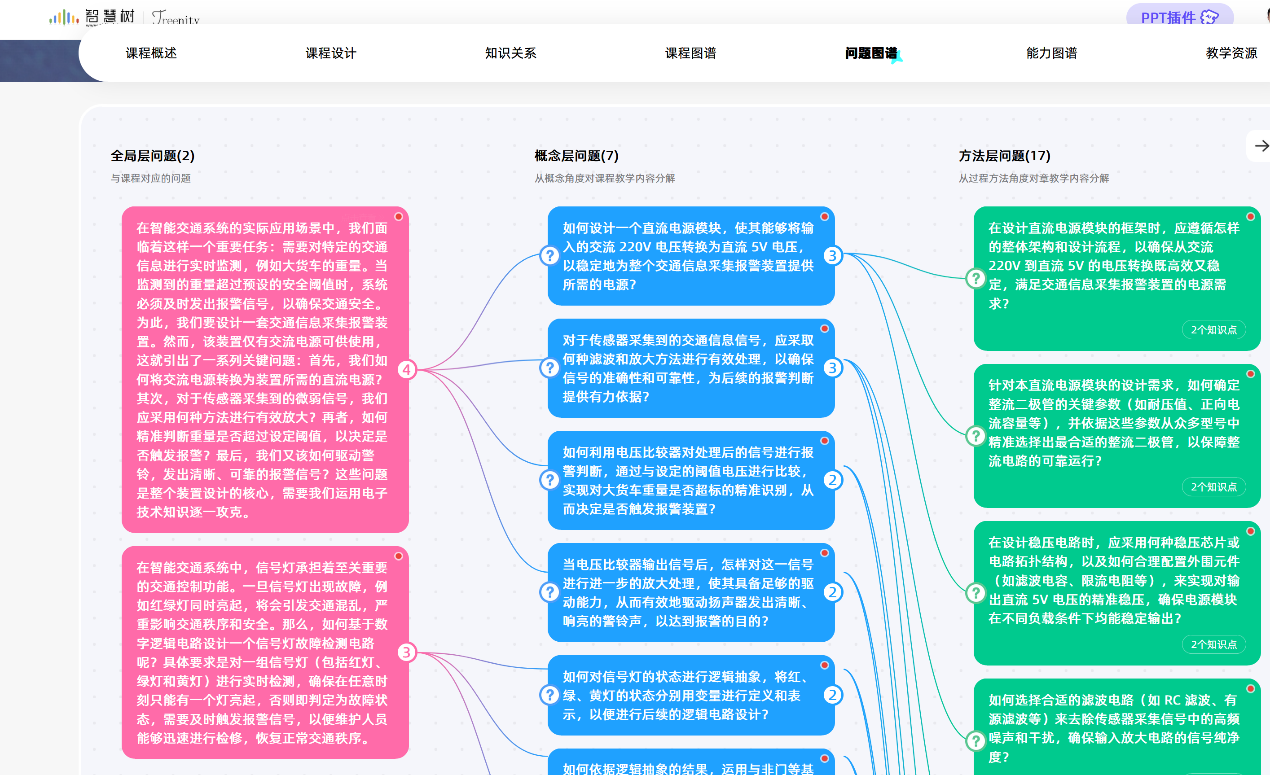Click question mark on signal light logic abstraction card
The width and height of the screenshot is (1270, 775).
(549, 695)
